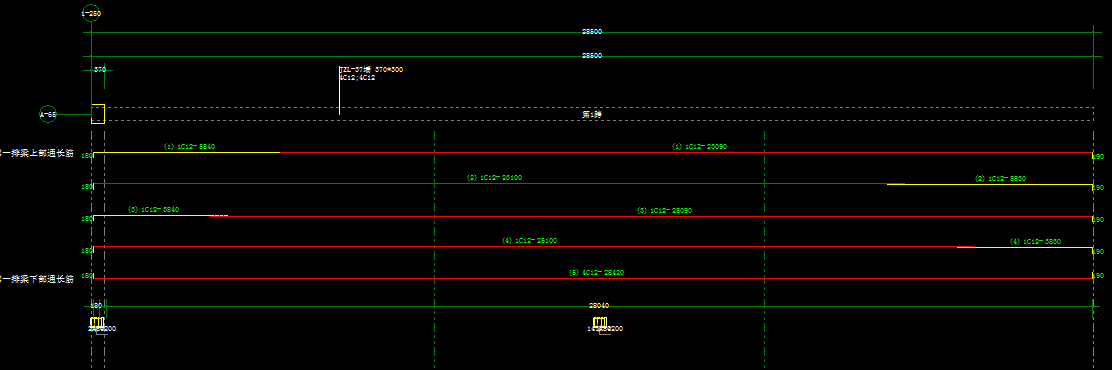Click the topmost 28500 dimension text

(591, 32)
